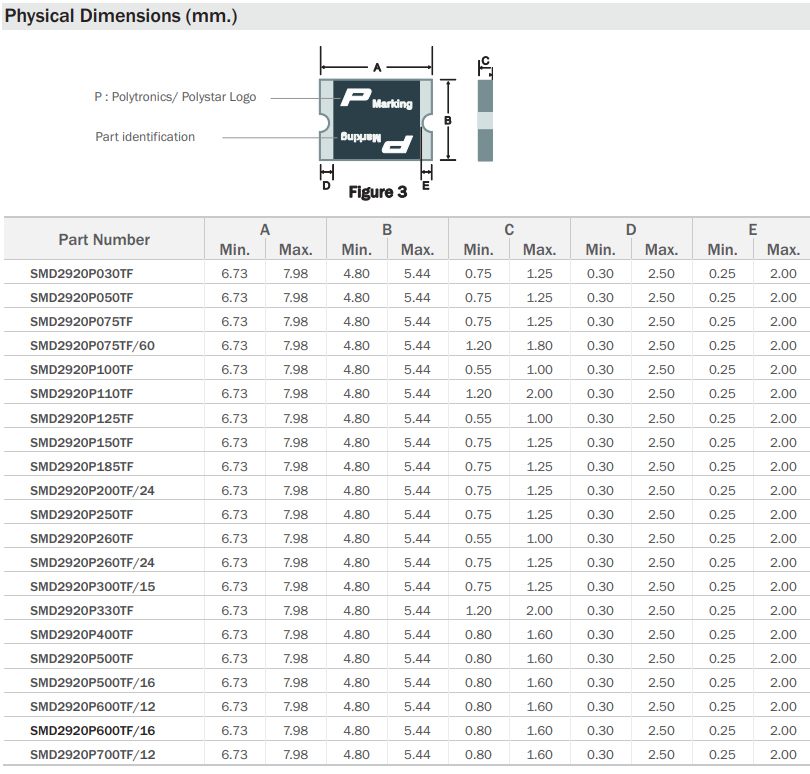Click the column group header E in the table
The height and width of the screenshot is (774, 810).
click(752, 230)
